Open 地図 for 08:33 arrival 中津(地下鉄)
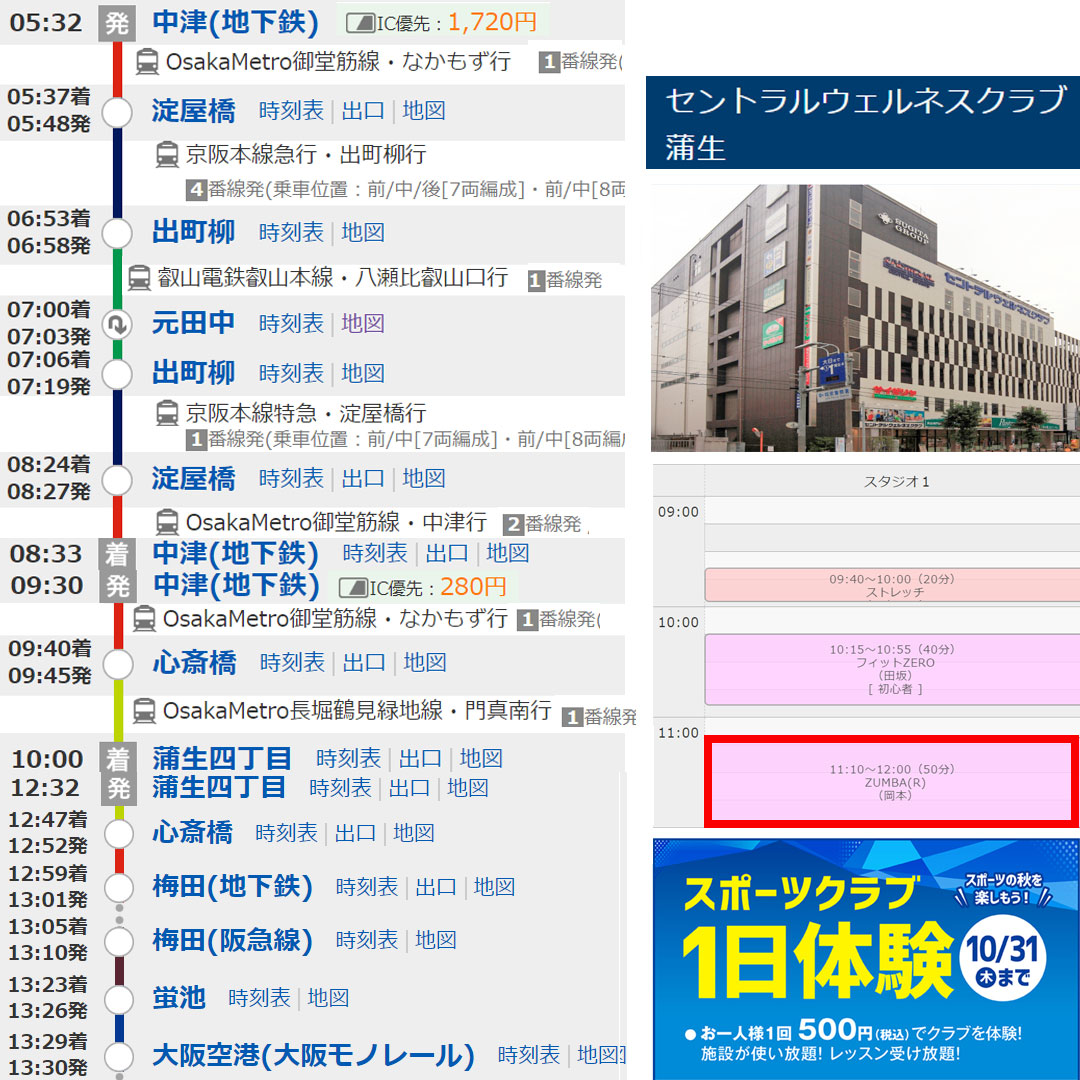 (x=508, y=553)
